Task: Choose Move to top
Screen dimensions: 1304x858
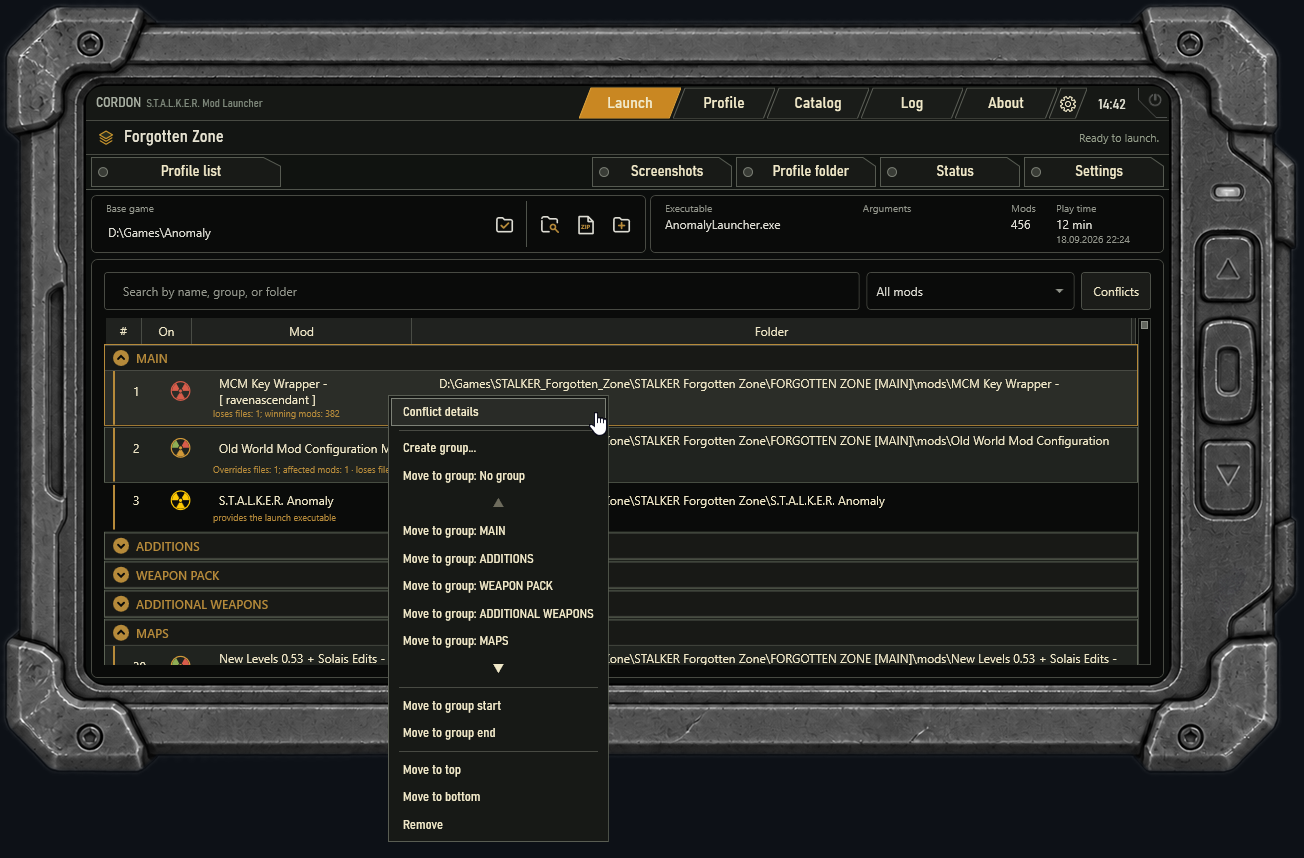Action: click(498, 770)
